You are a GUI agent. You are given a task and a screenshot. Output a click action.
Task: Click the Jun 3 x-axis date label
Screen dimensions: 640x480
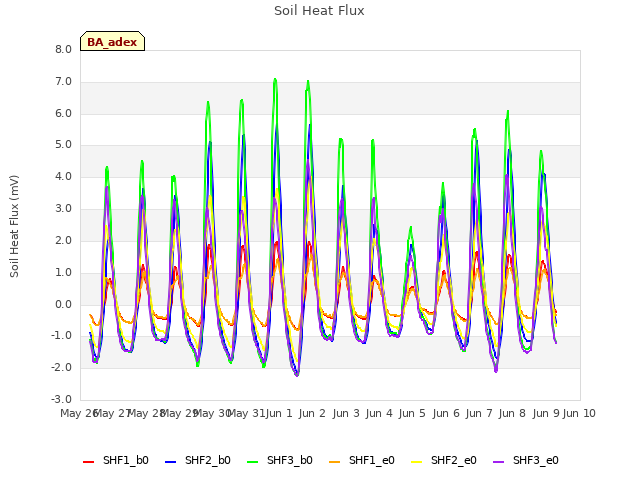(x=346, y=413)
